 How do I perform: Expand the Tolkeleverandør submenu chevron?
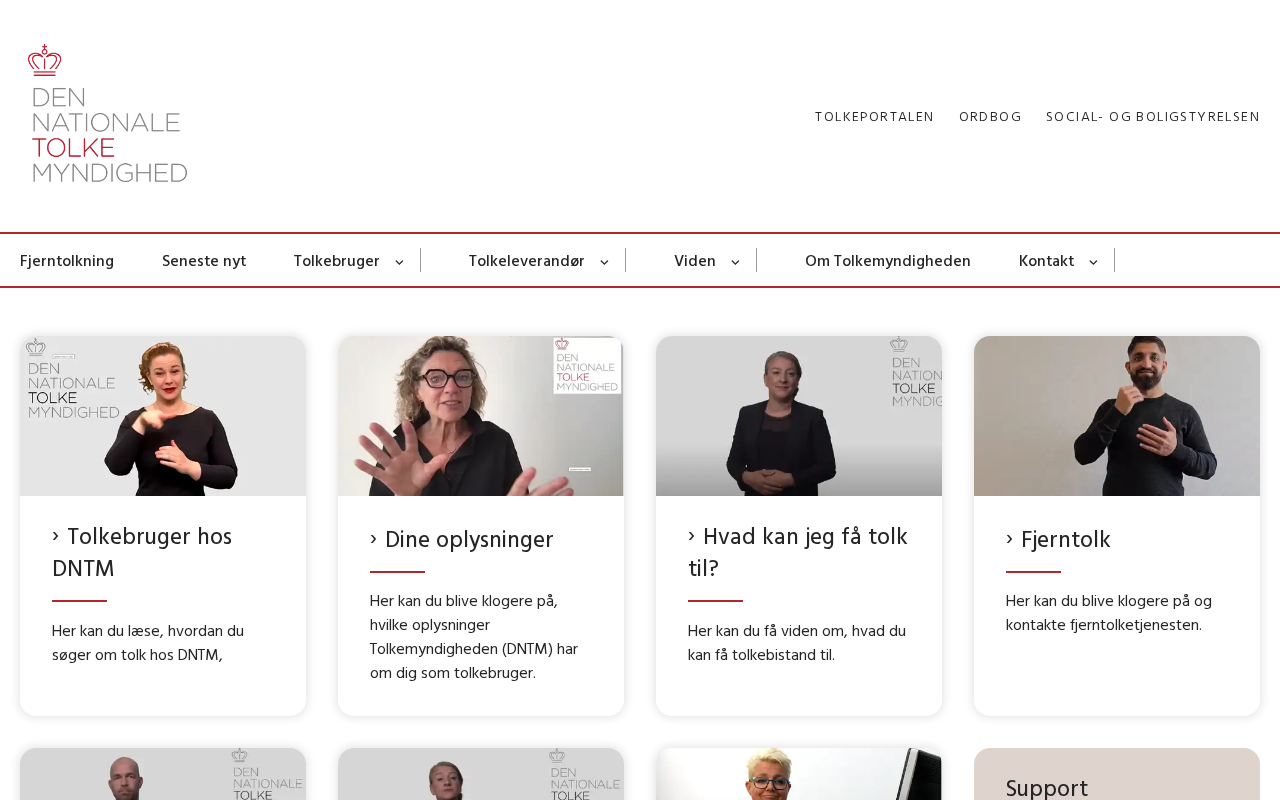604,262
